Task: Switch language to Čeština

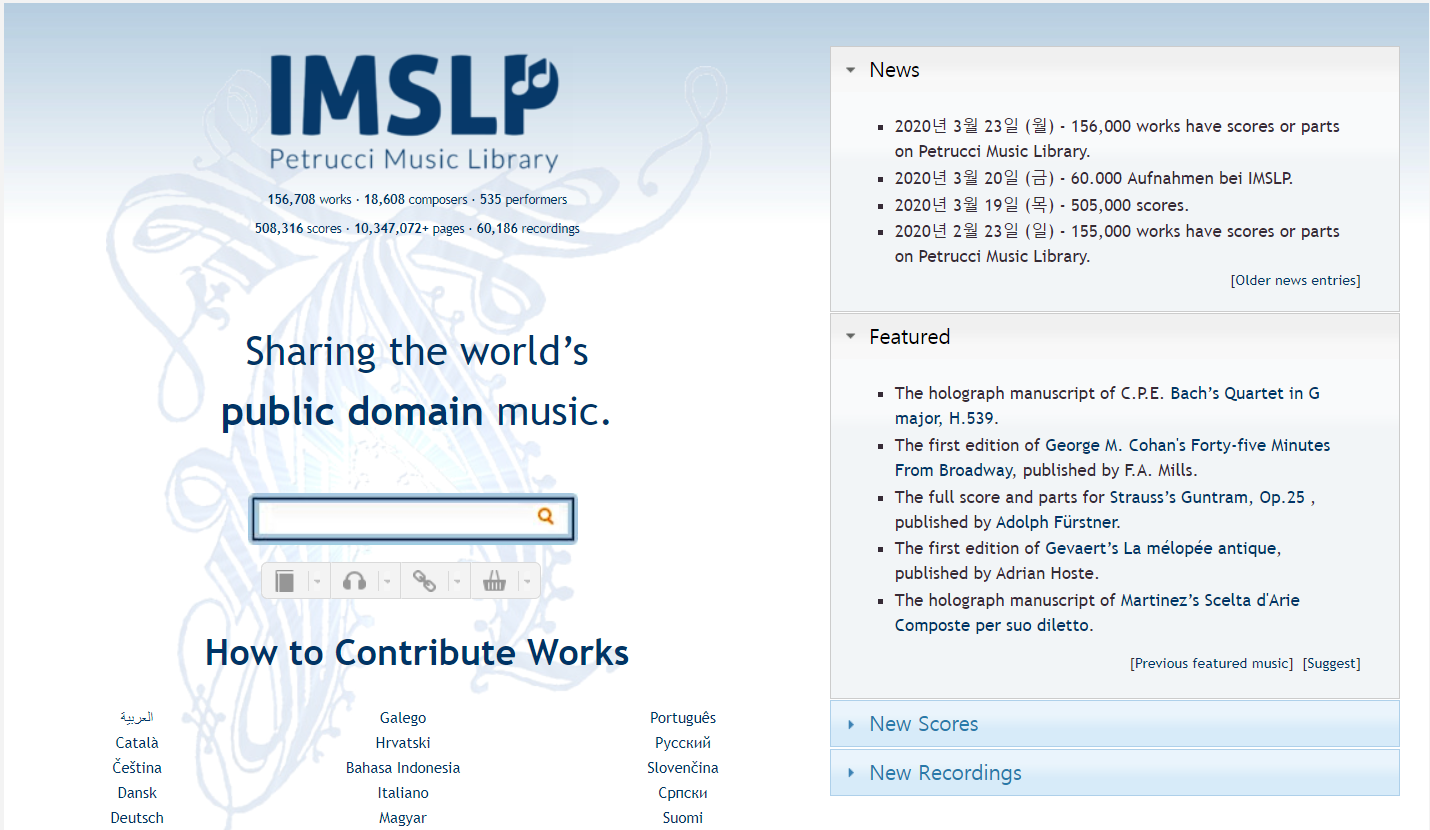Action: [x=137, y=768]
